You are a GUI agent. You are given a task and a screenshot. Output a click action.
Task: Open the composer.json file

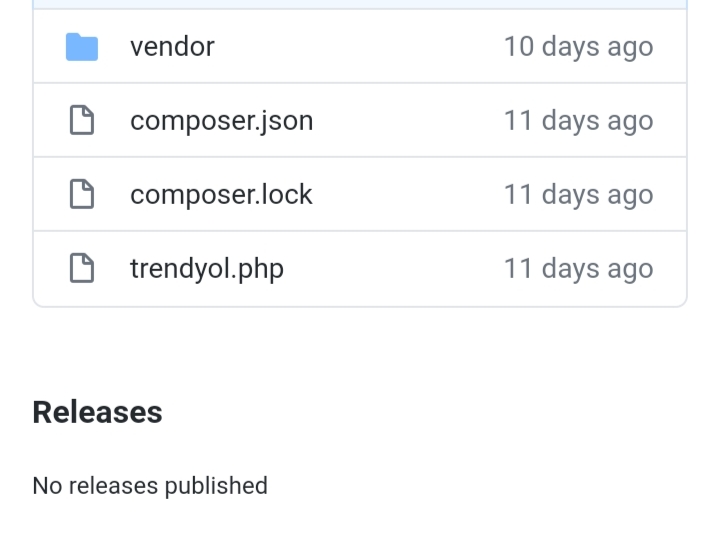pyautogui.click(x=221, y=121)
